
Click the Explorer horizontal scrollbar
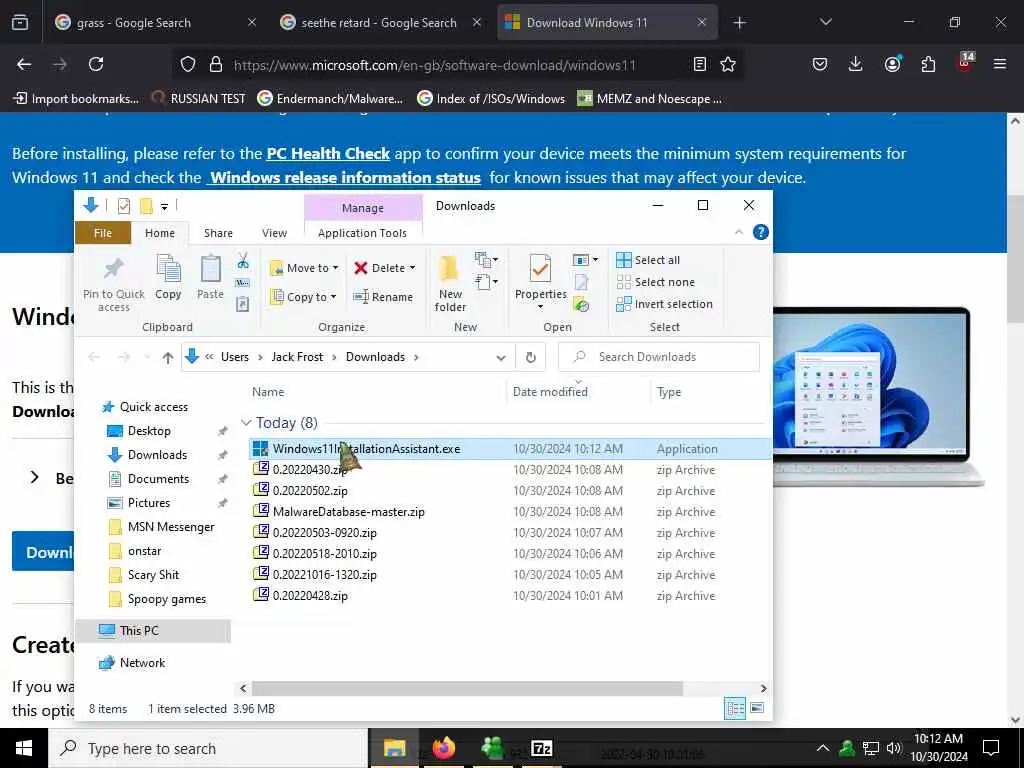pyautogui.click(x=467, y=688)
